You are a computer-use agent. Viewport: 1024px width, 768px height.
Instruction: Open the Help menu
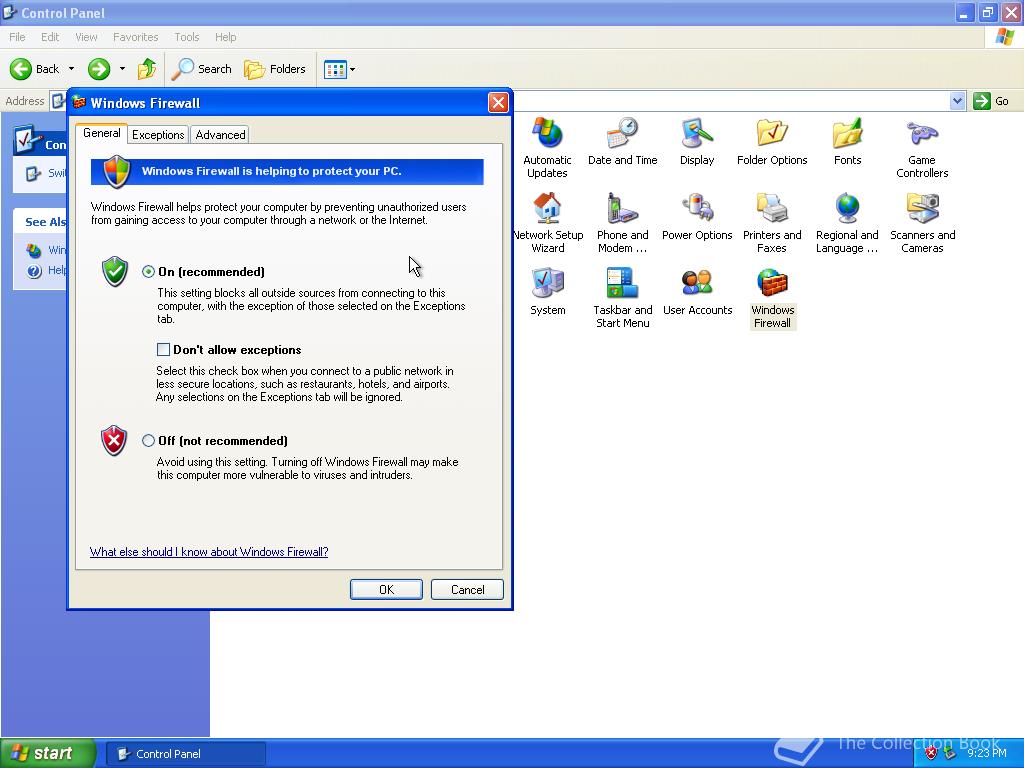225,37
